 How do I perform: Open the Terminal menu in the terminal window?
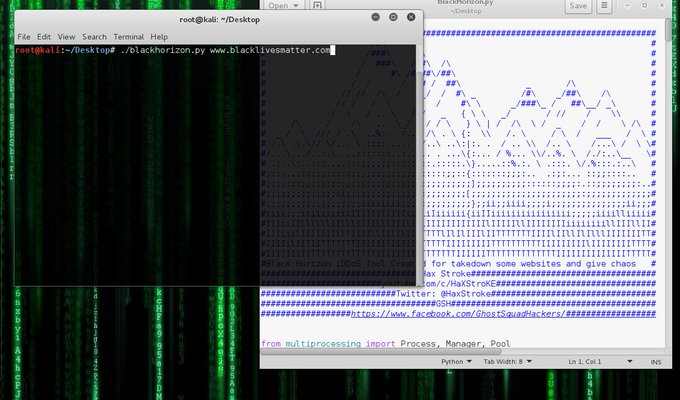128,37
